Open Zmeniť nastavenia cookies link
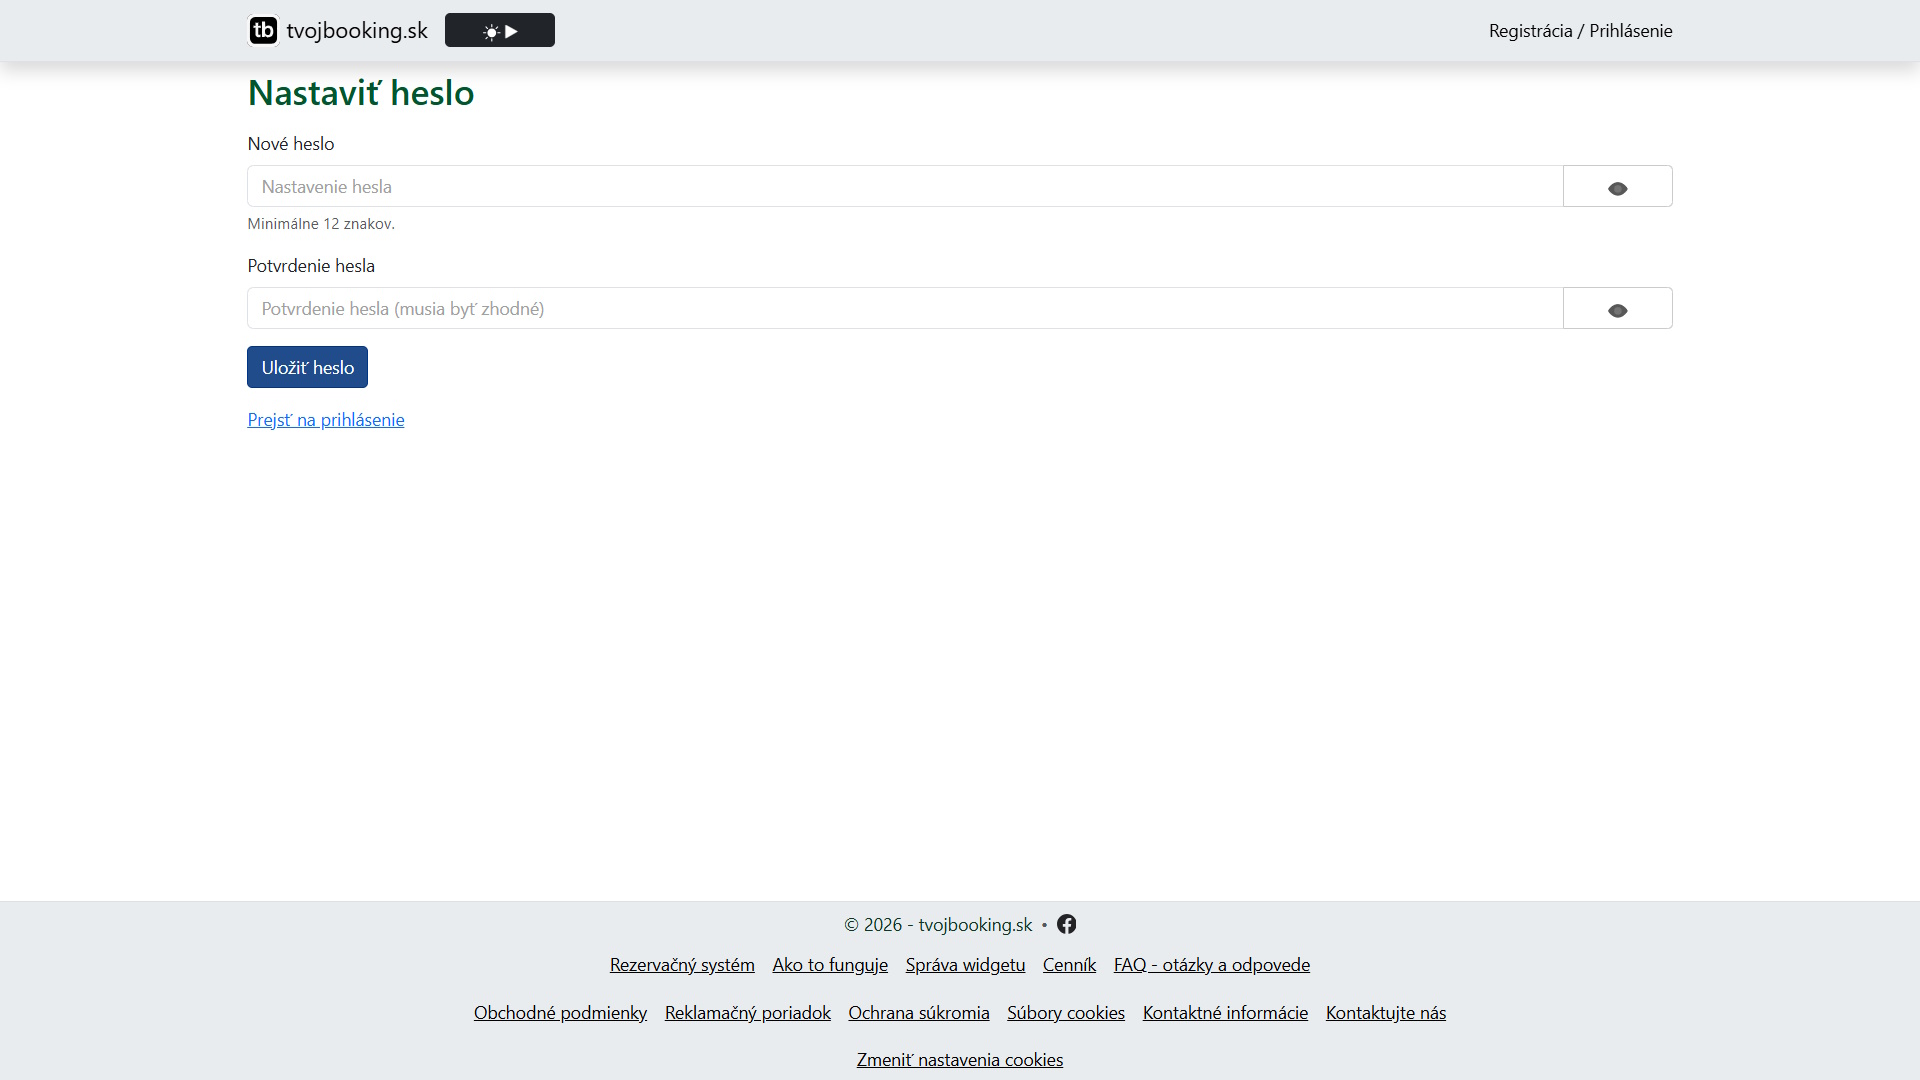Screen dimensions: 1920x1080 pyautogui.click(x=960, y=1060)
